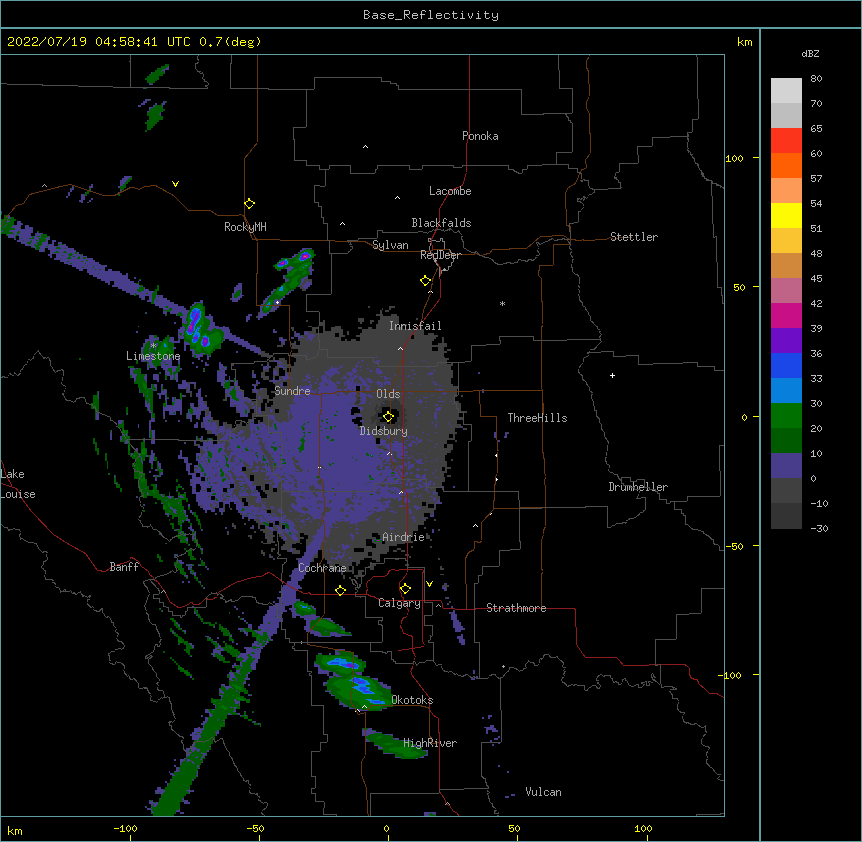Image resolution: width=862 pixels, height=842 pixels.
Task: Click the Limestone label
Action: (153, 356)
